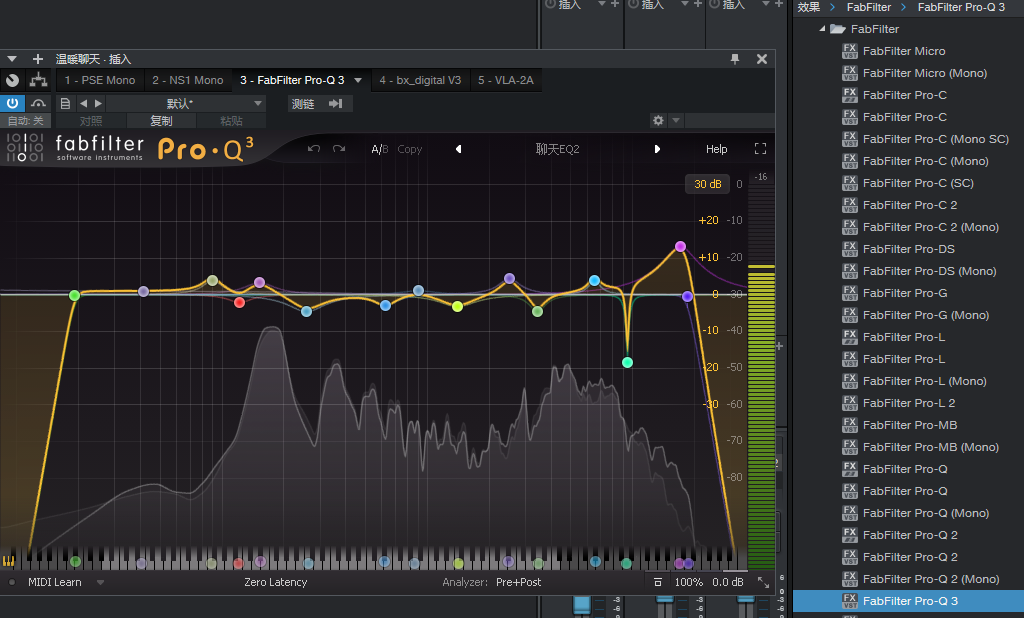This screenshot has width=1024, height=618.
Task: Open dropdown arrow beside FabFilter Pro-Q 3 tab
Action: point(358,80)
